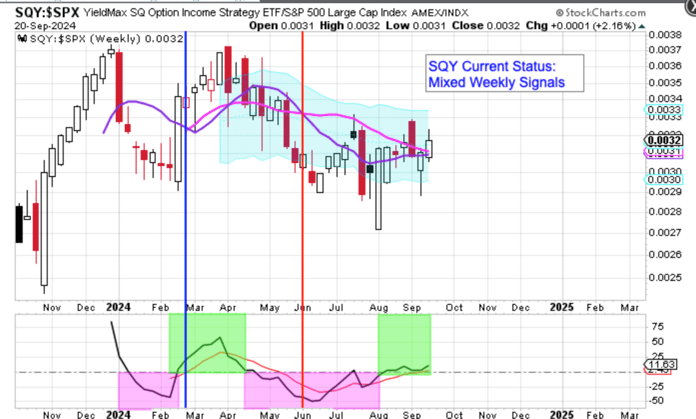This screenshot has height=419, width=696.
Task: Click the first green shaded indicator zone
Action: [x=207, y=343]
